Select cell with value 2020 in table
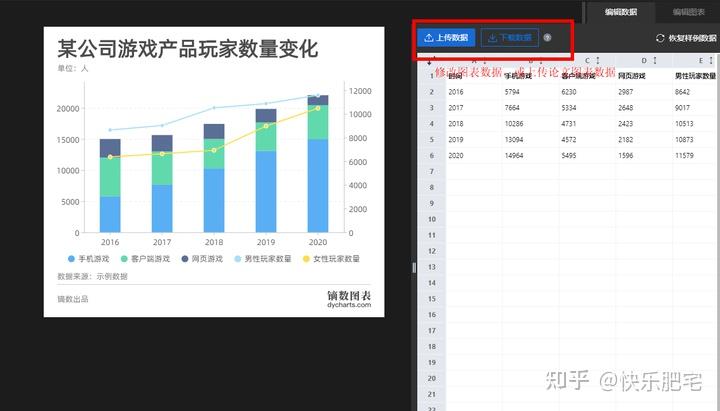Image resolution: width=720 pixels, height=411 pixels. click(473, 156)
